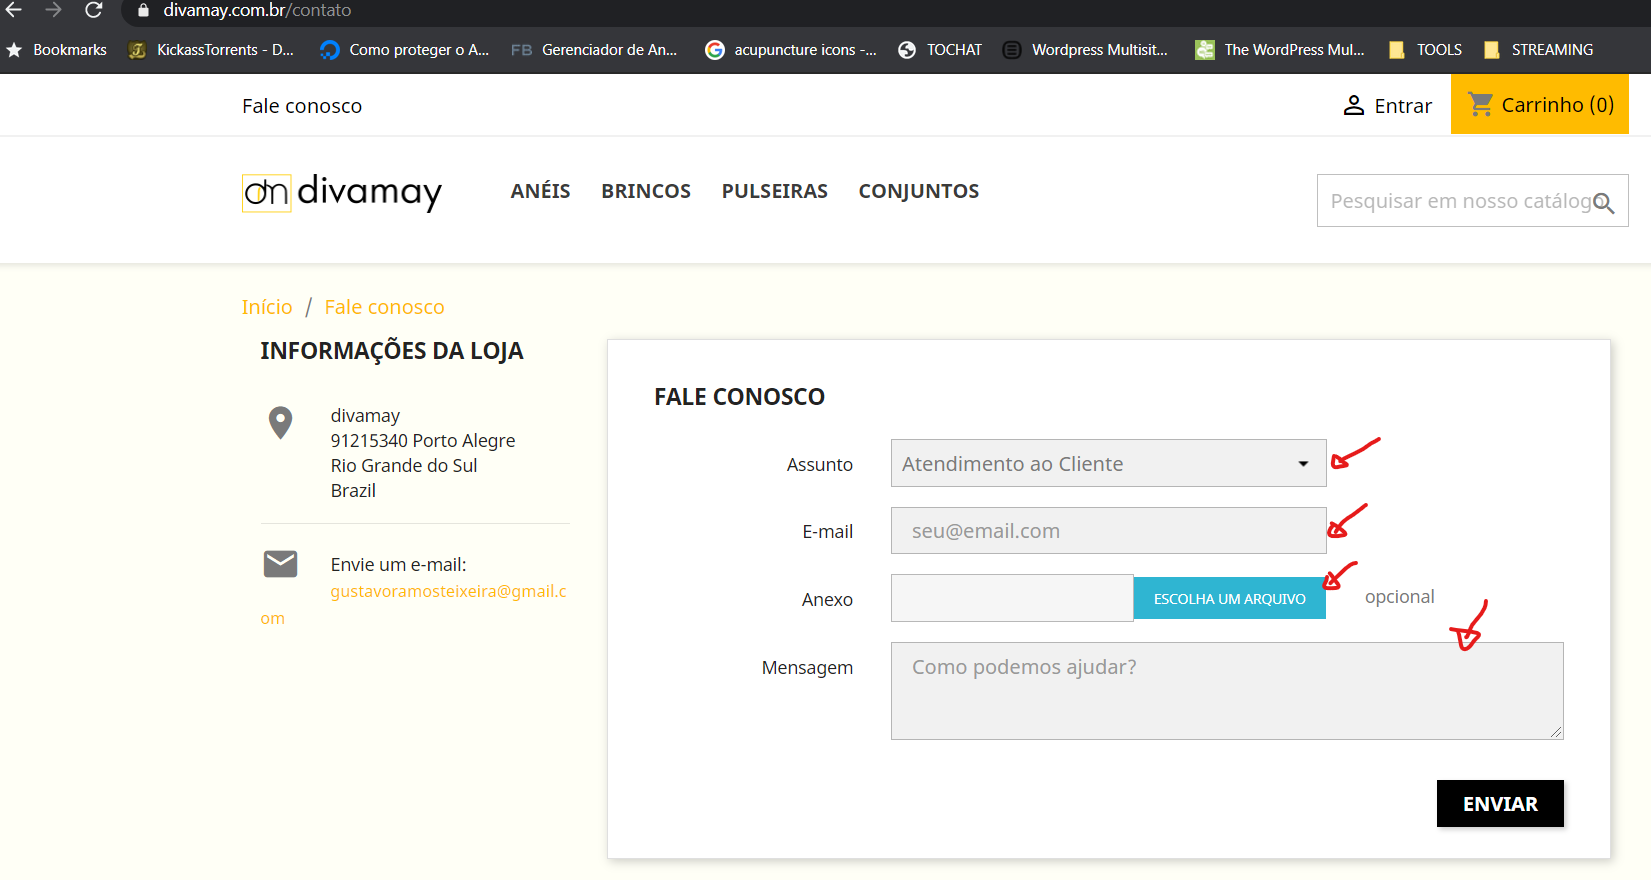Image resolution: width=1651 pixels, height=880 pixels.
Task: Open the Como proteger o A... bookmark
Action: point(404,50)
